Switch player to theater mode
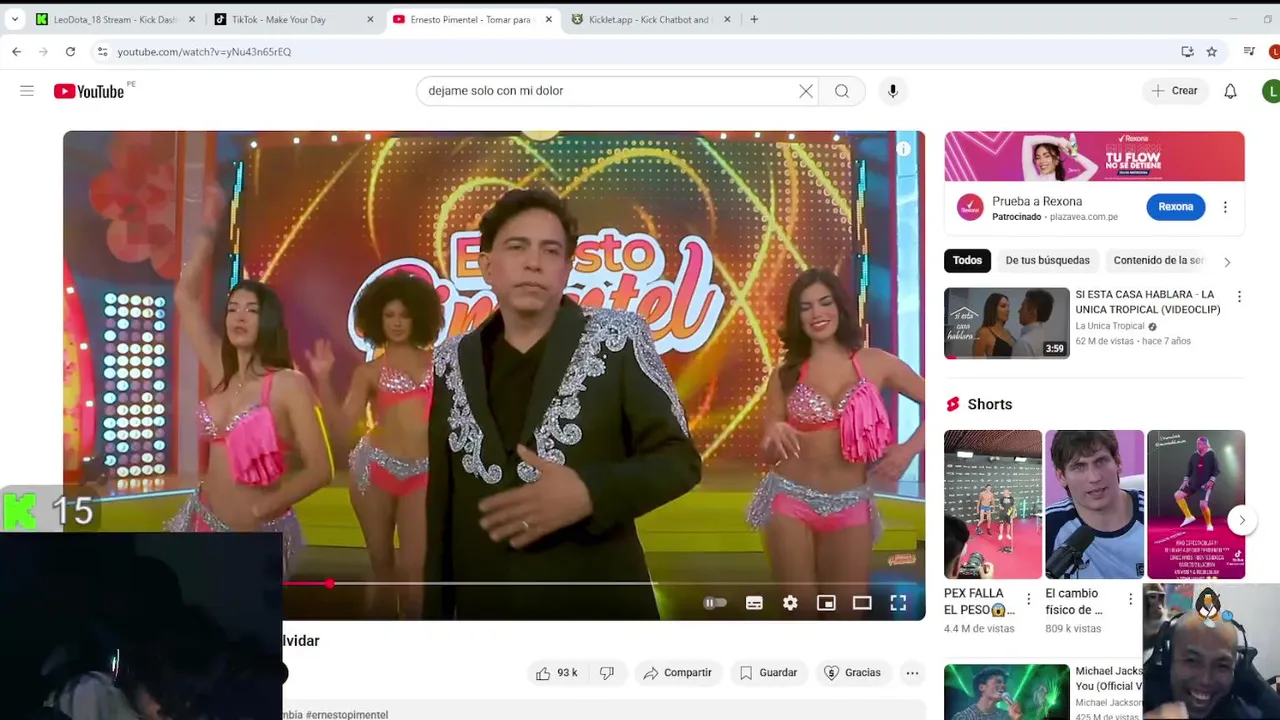The height and width of the screenshot is (720, 1280). point(862,603)
